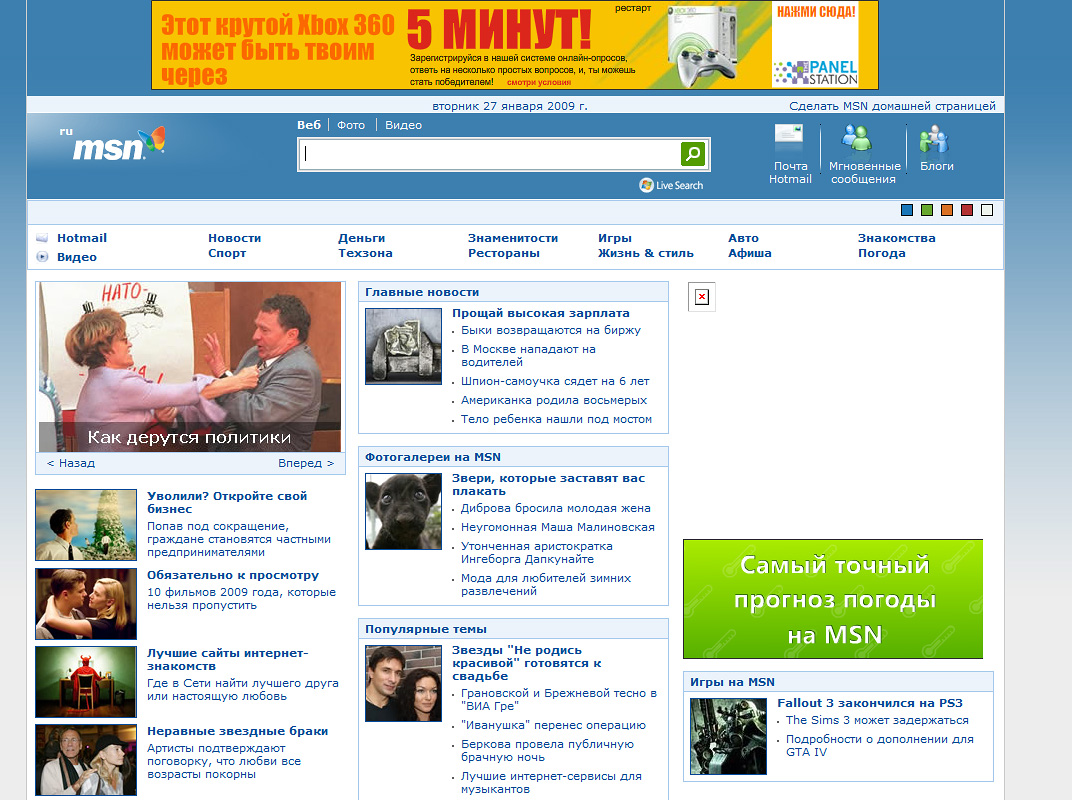This screenshot has width=1072, height=800.
Task: Open the Почта Hotmail text link
Action: click(x=790, y=172)
